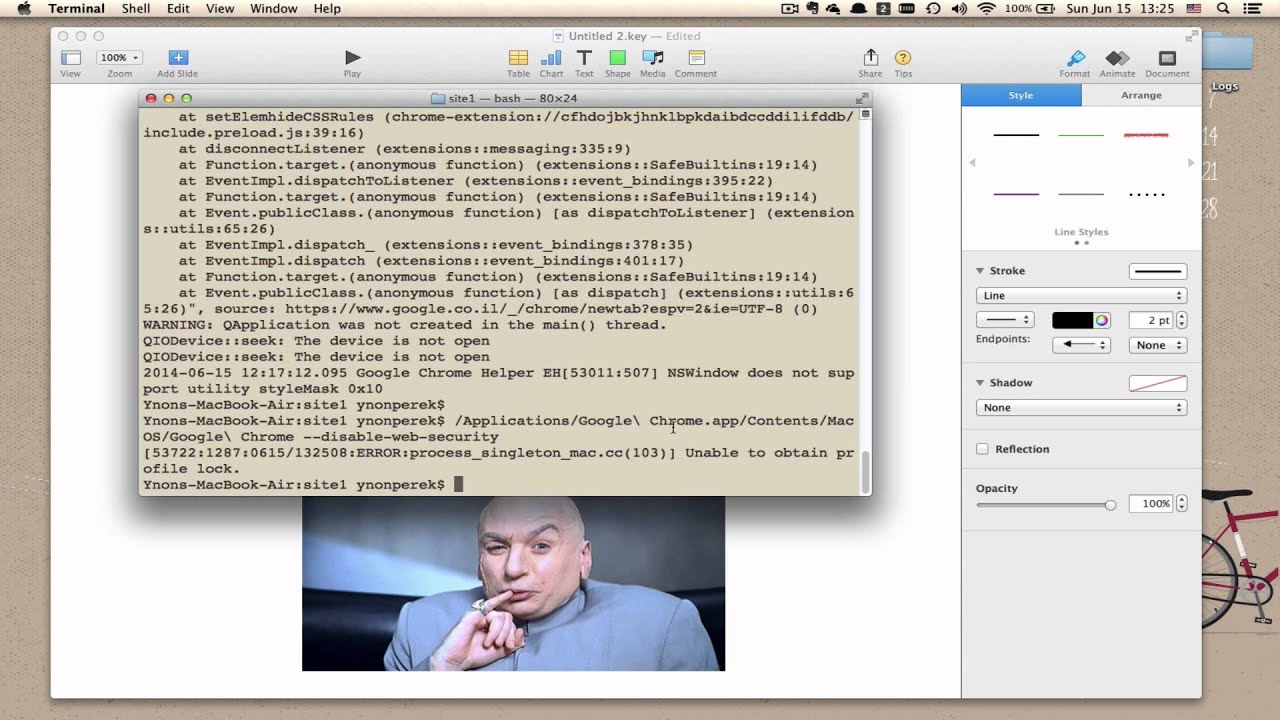The width and height of the screenshot is (1280, 720).
Task: Open the Shell menu
Action: click(136, 8)
